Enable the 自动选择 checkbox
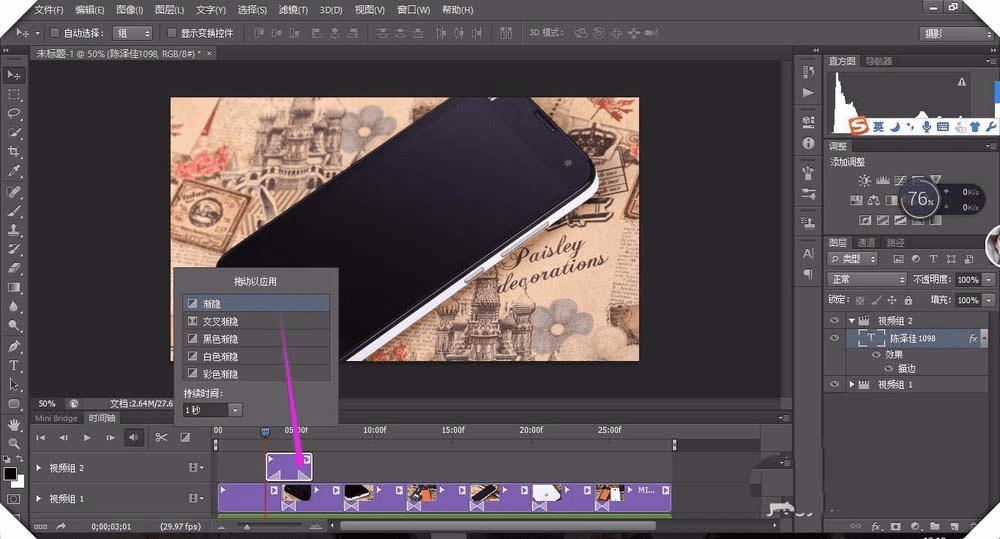This screenshot has height=539, width=1000. tap(54, 33)
